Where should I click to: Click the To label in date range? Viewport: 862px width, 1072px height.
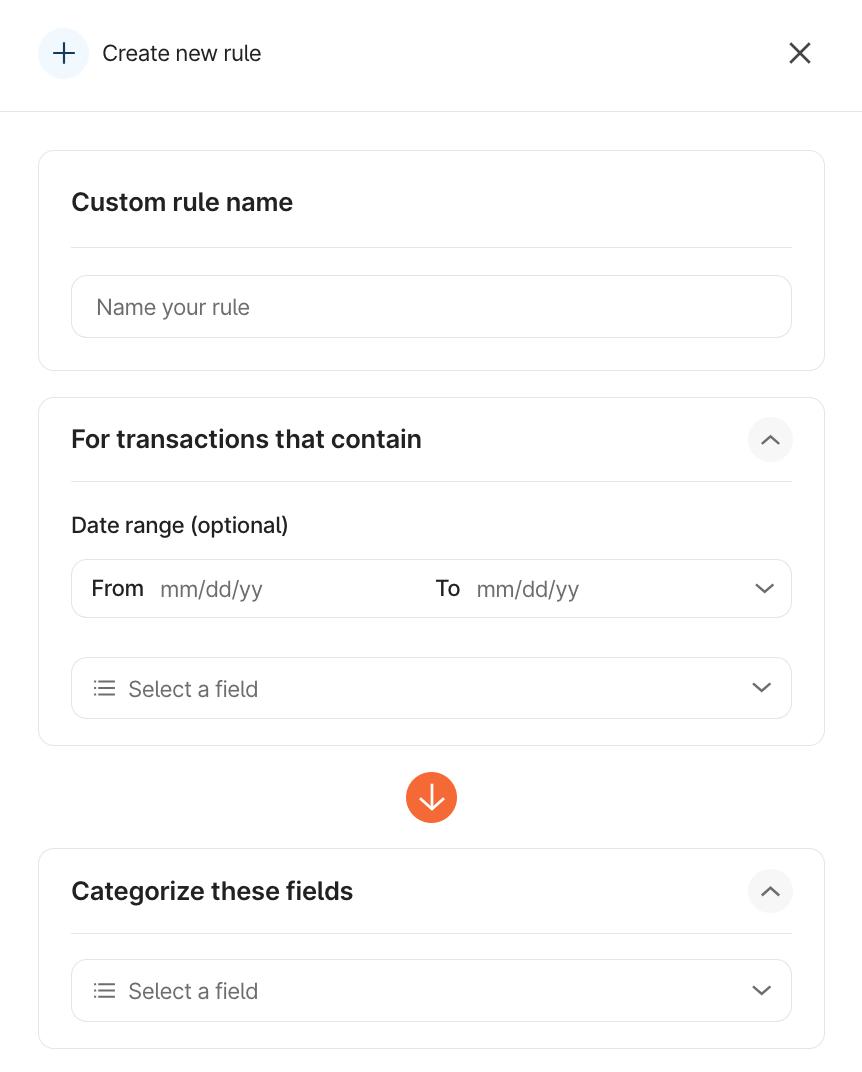[447, 588]
